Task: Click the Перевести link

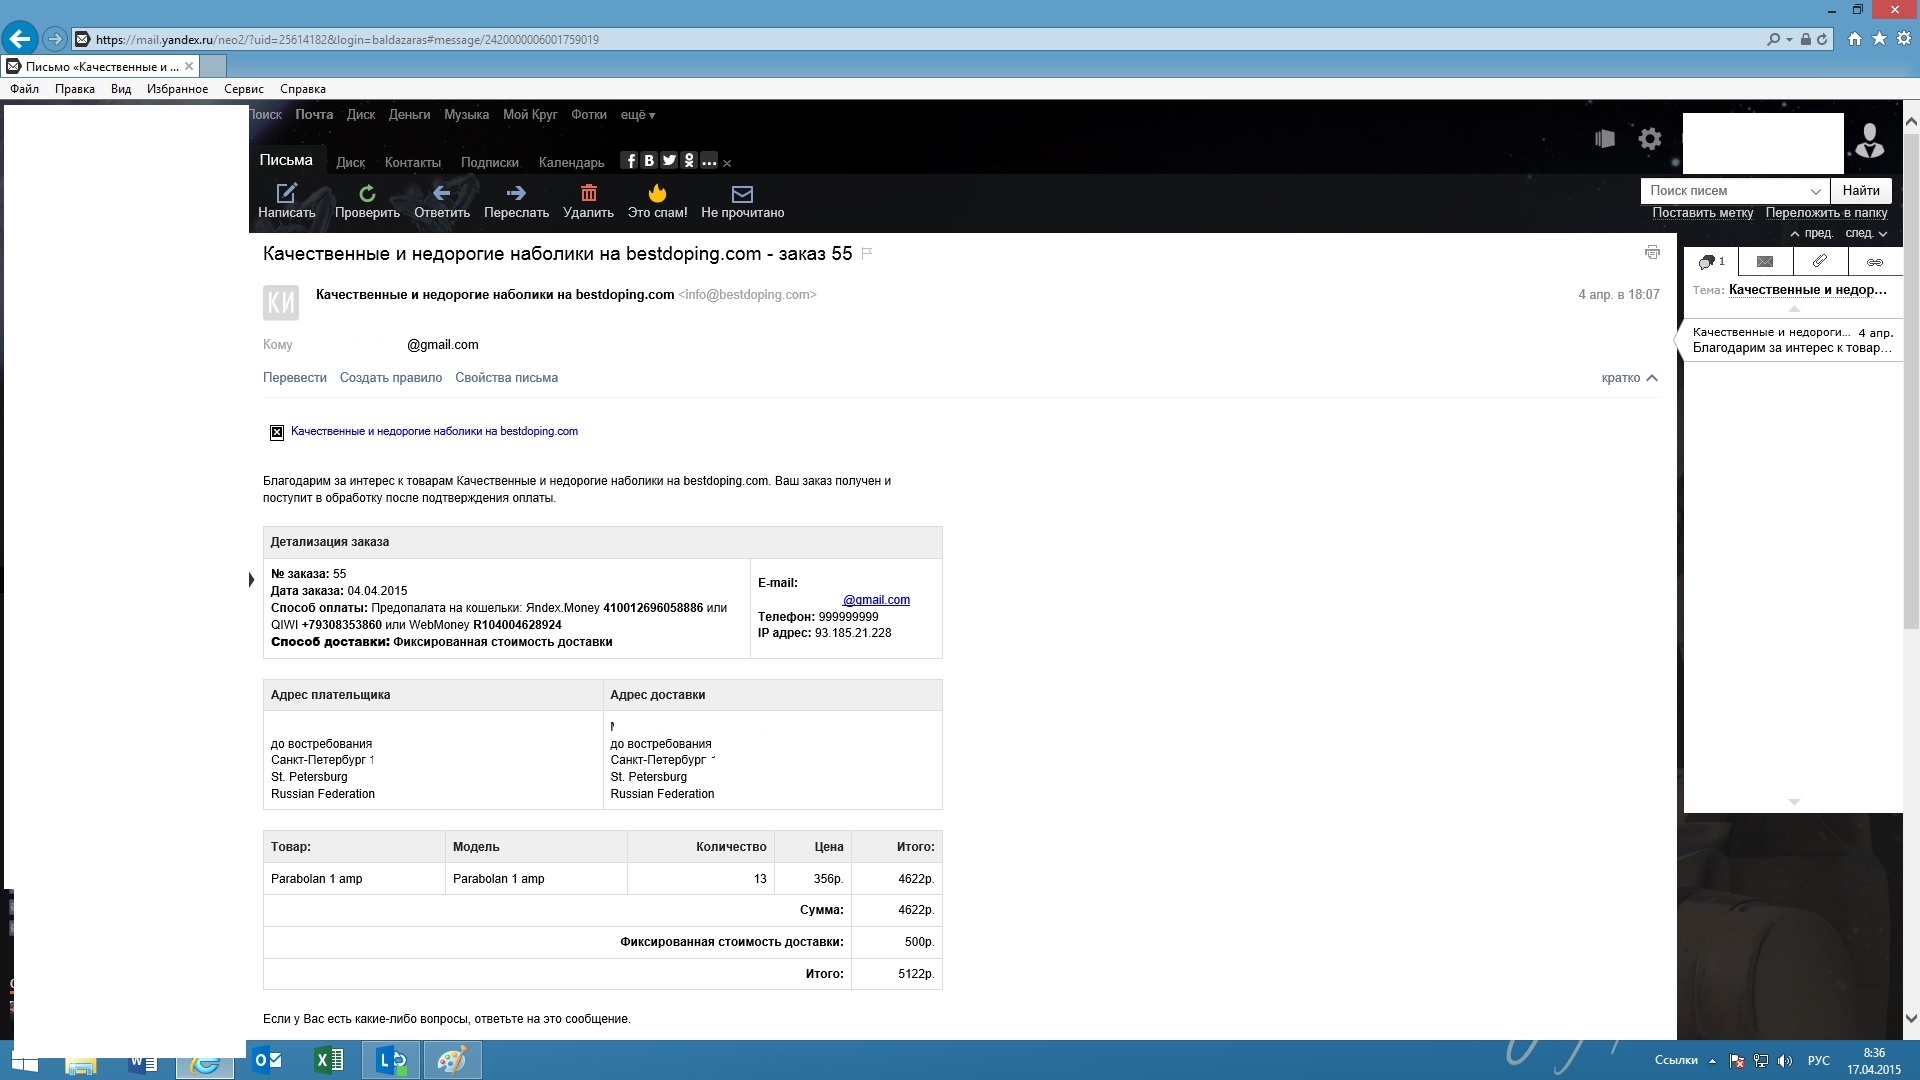Action: (x=294, y=378)
